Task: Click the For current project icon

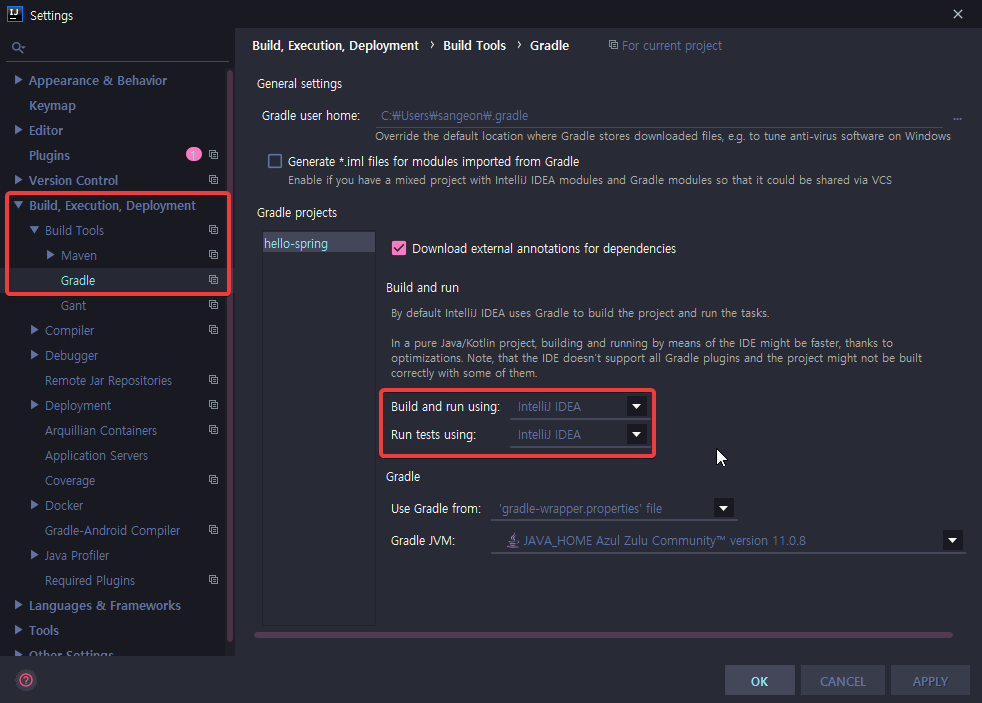Action: tap(613, 45)
